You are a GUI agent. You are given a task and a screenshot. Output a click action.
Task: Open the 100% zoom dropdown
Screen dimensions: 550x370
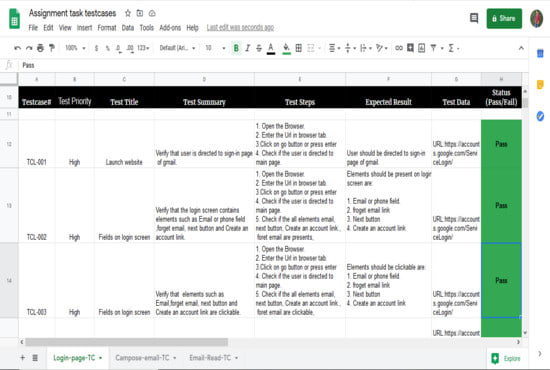(x=75, y=48)
